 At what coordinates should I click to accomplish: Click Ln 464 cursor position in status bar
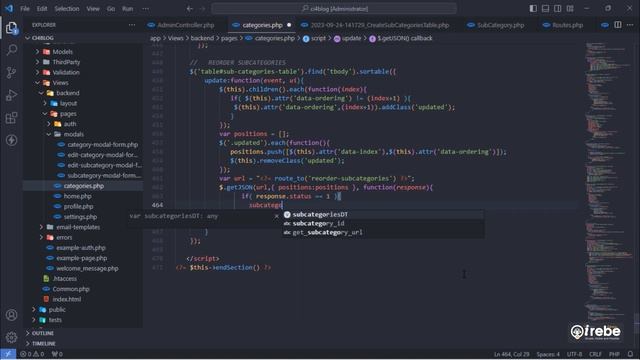click(511, 354)
